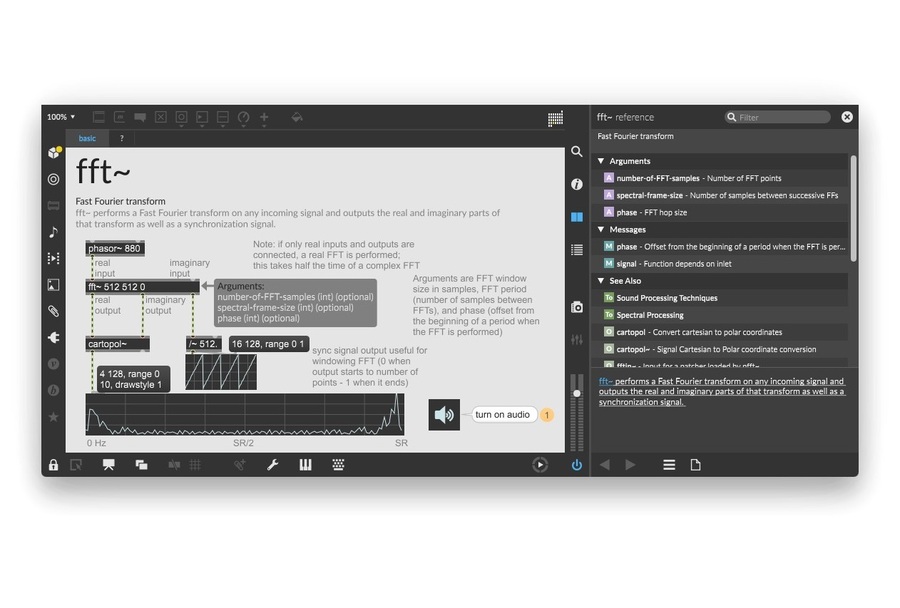
Task: Collapse the Arguments section
Action: 601,161
